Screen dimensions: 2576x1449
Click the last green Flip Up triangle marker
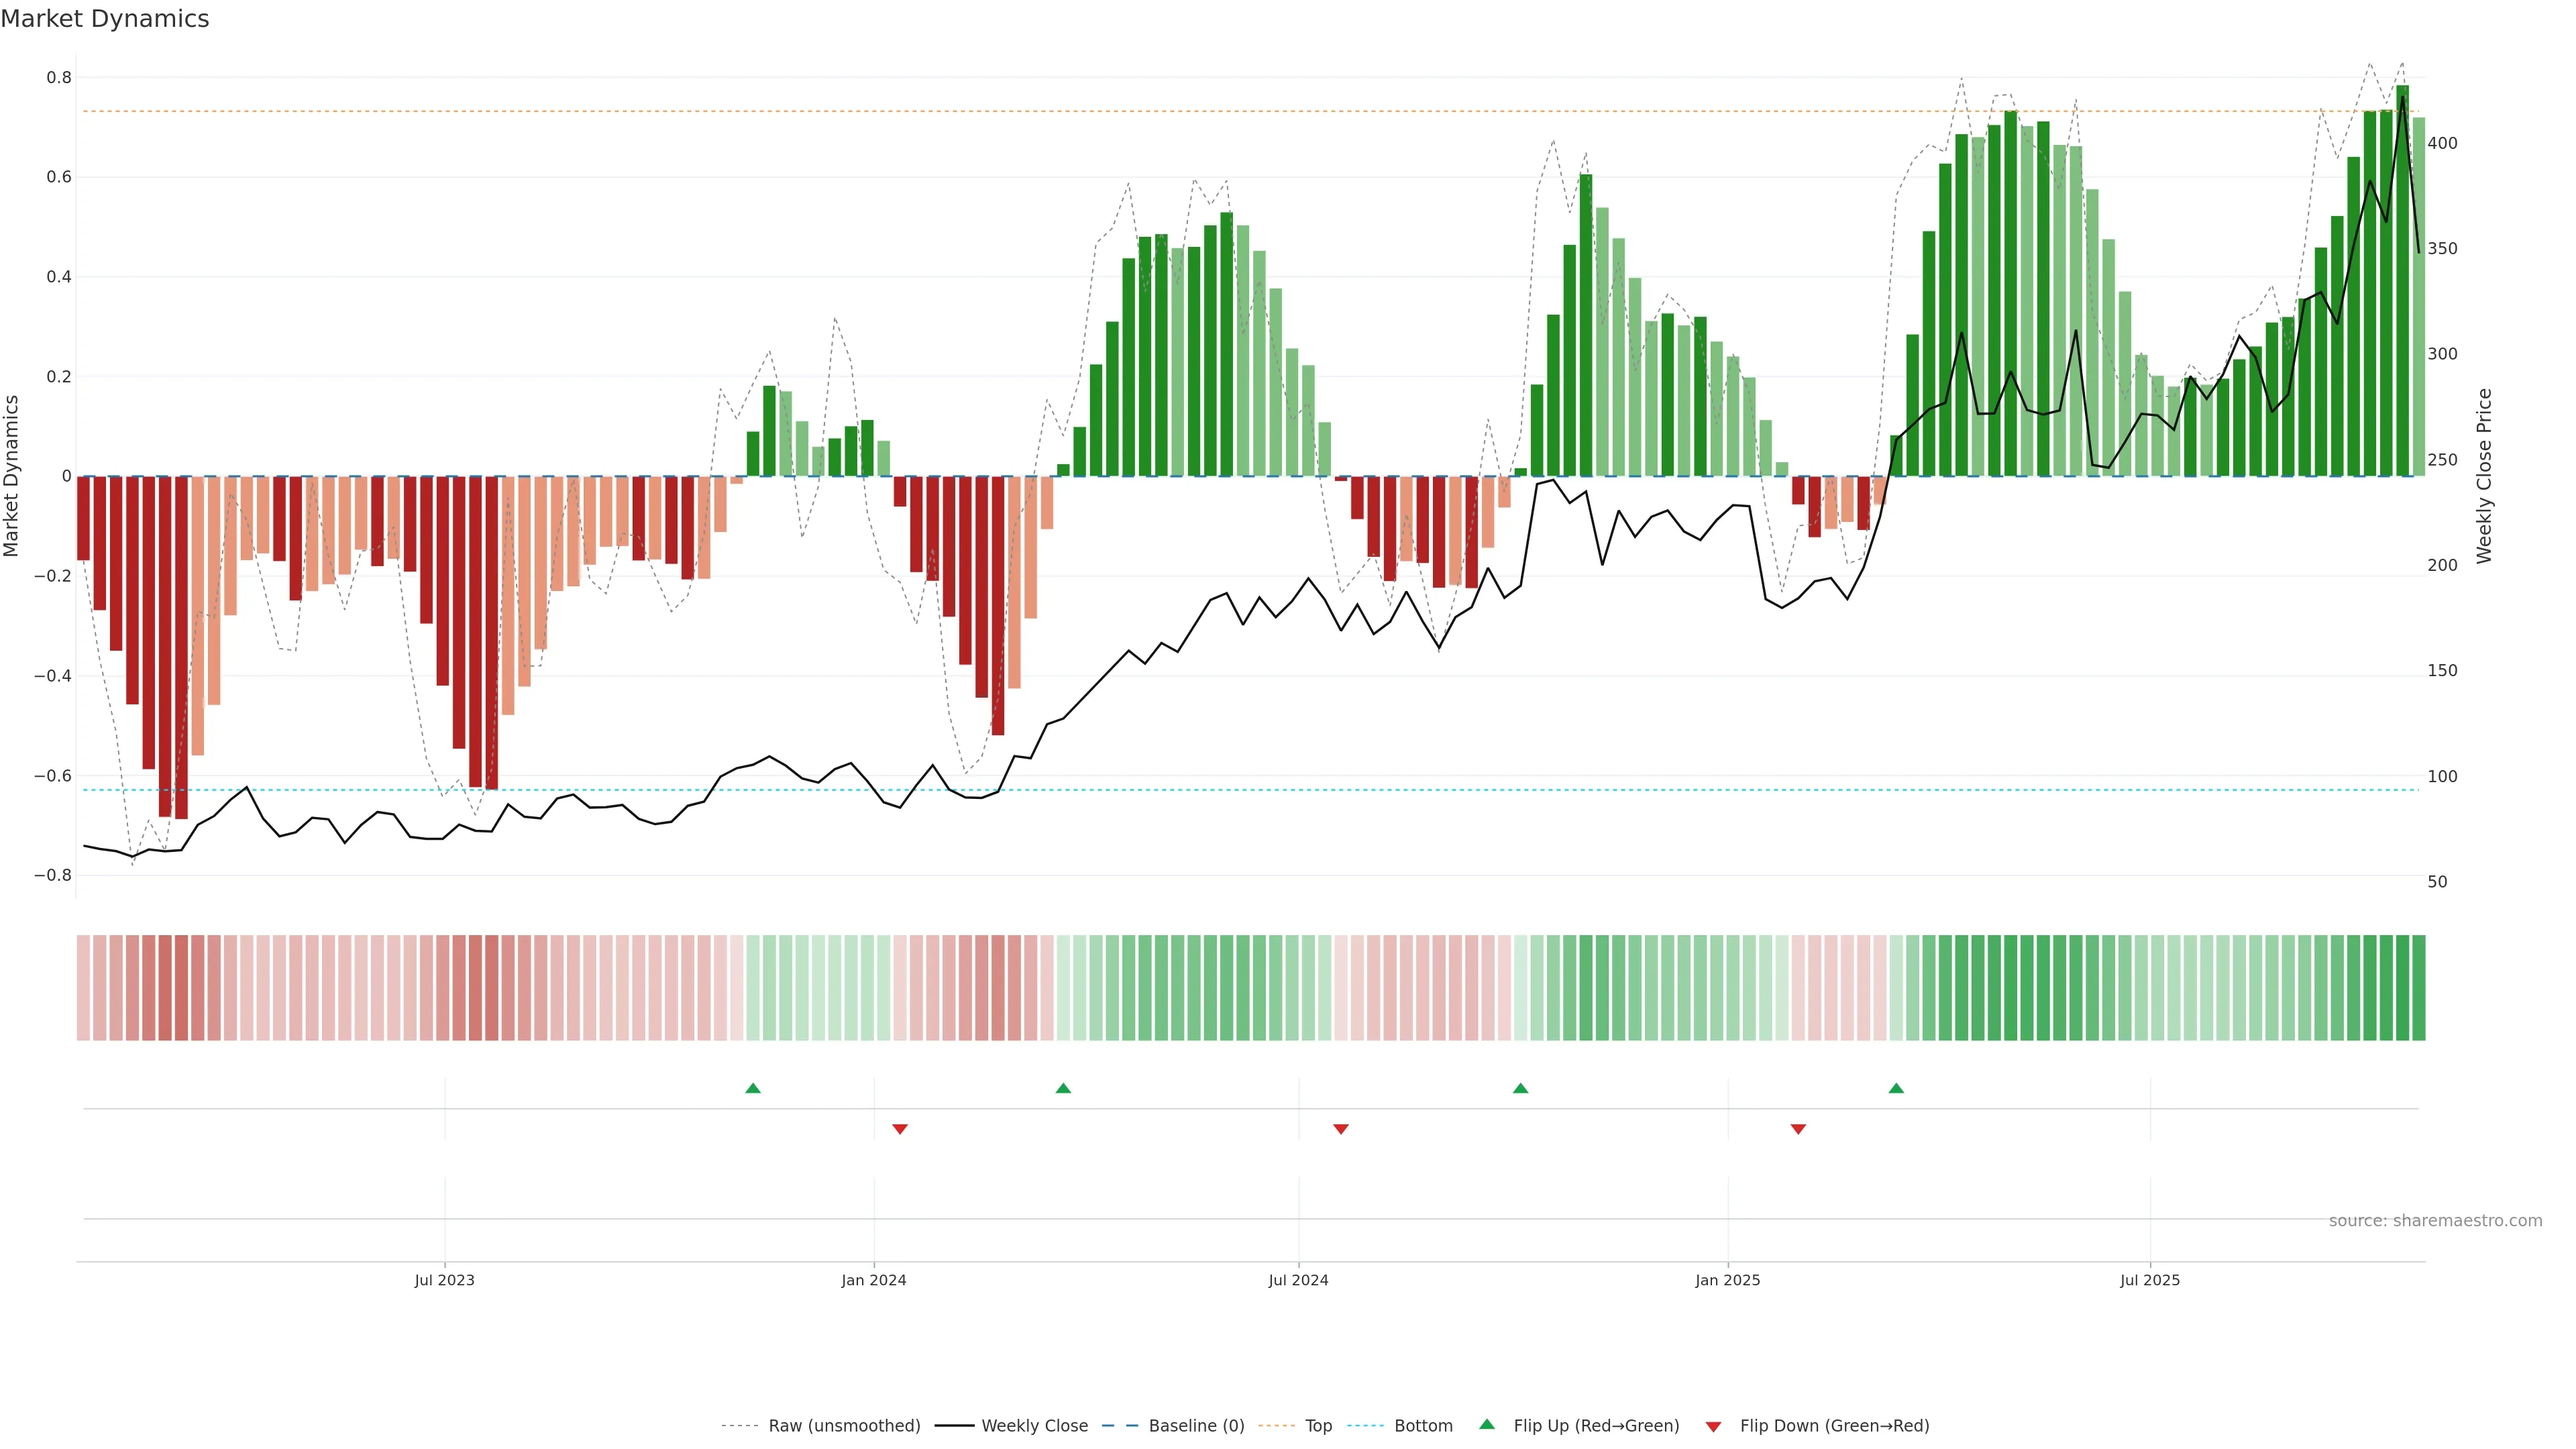(1896, 1088)
